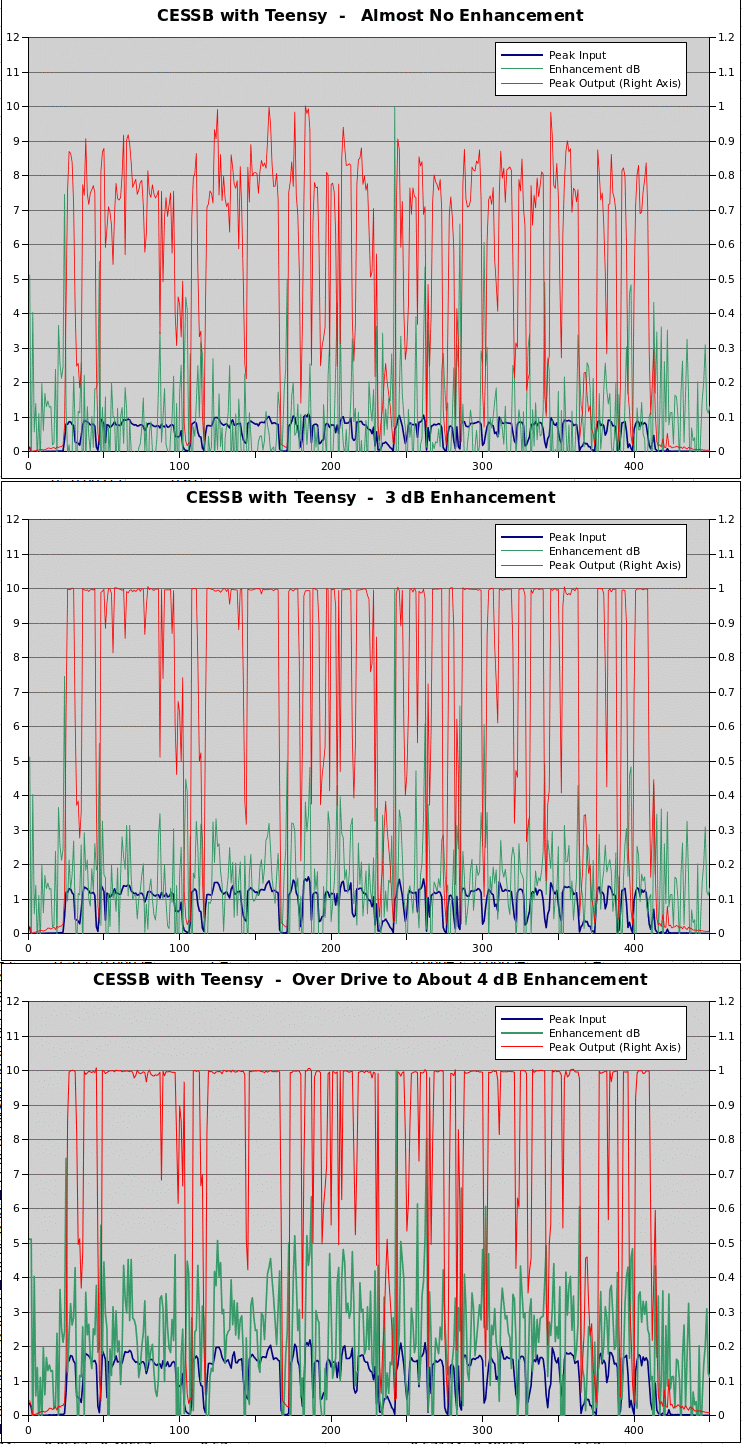Click x-axis value '200' of the Over Drive chart

click(331, 1430)
